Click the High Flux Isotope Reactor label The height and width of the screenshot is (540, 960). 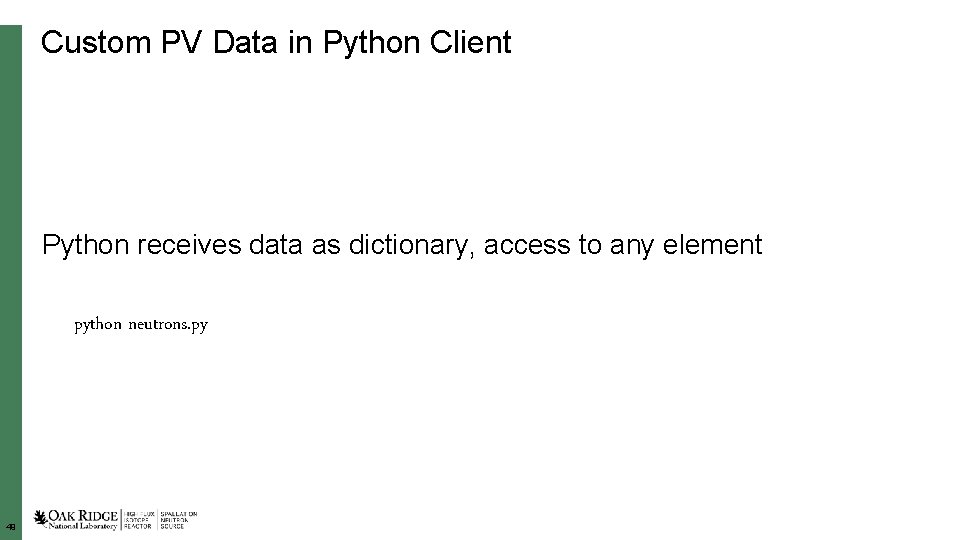tap(139, 520)
